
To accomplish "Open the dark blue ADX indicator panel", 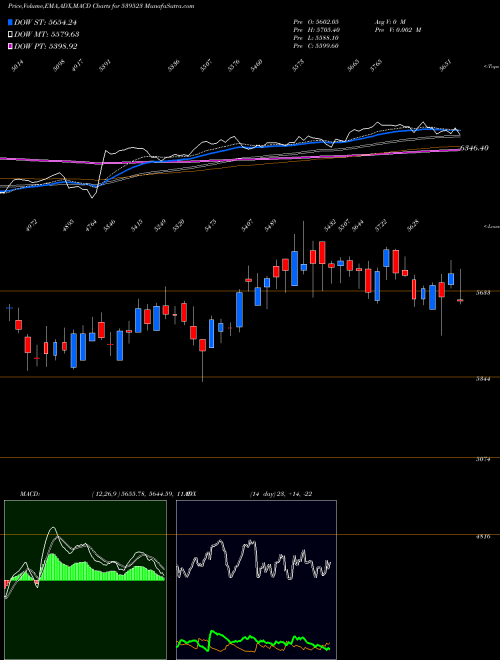I will pos(256,580).
